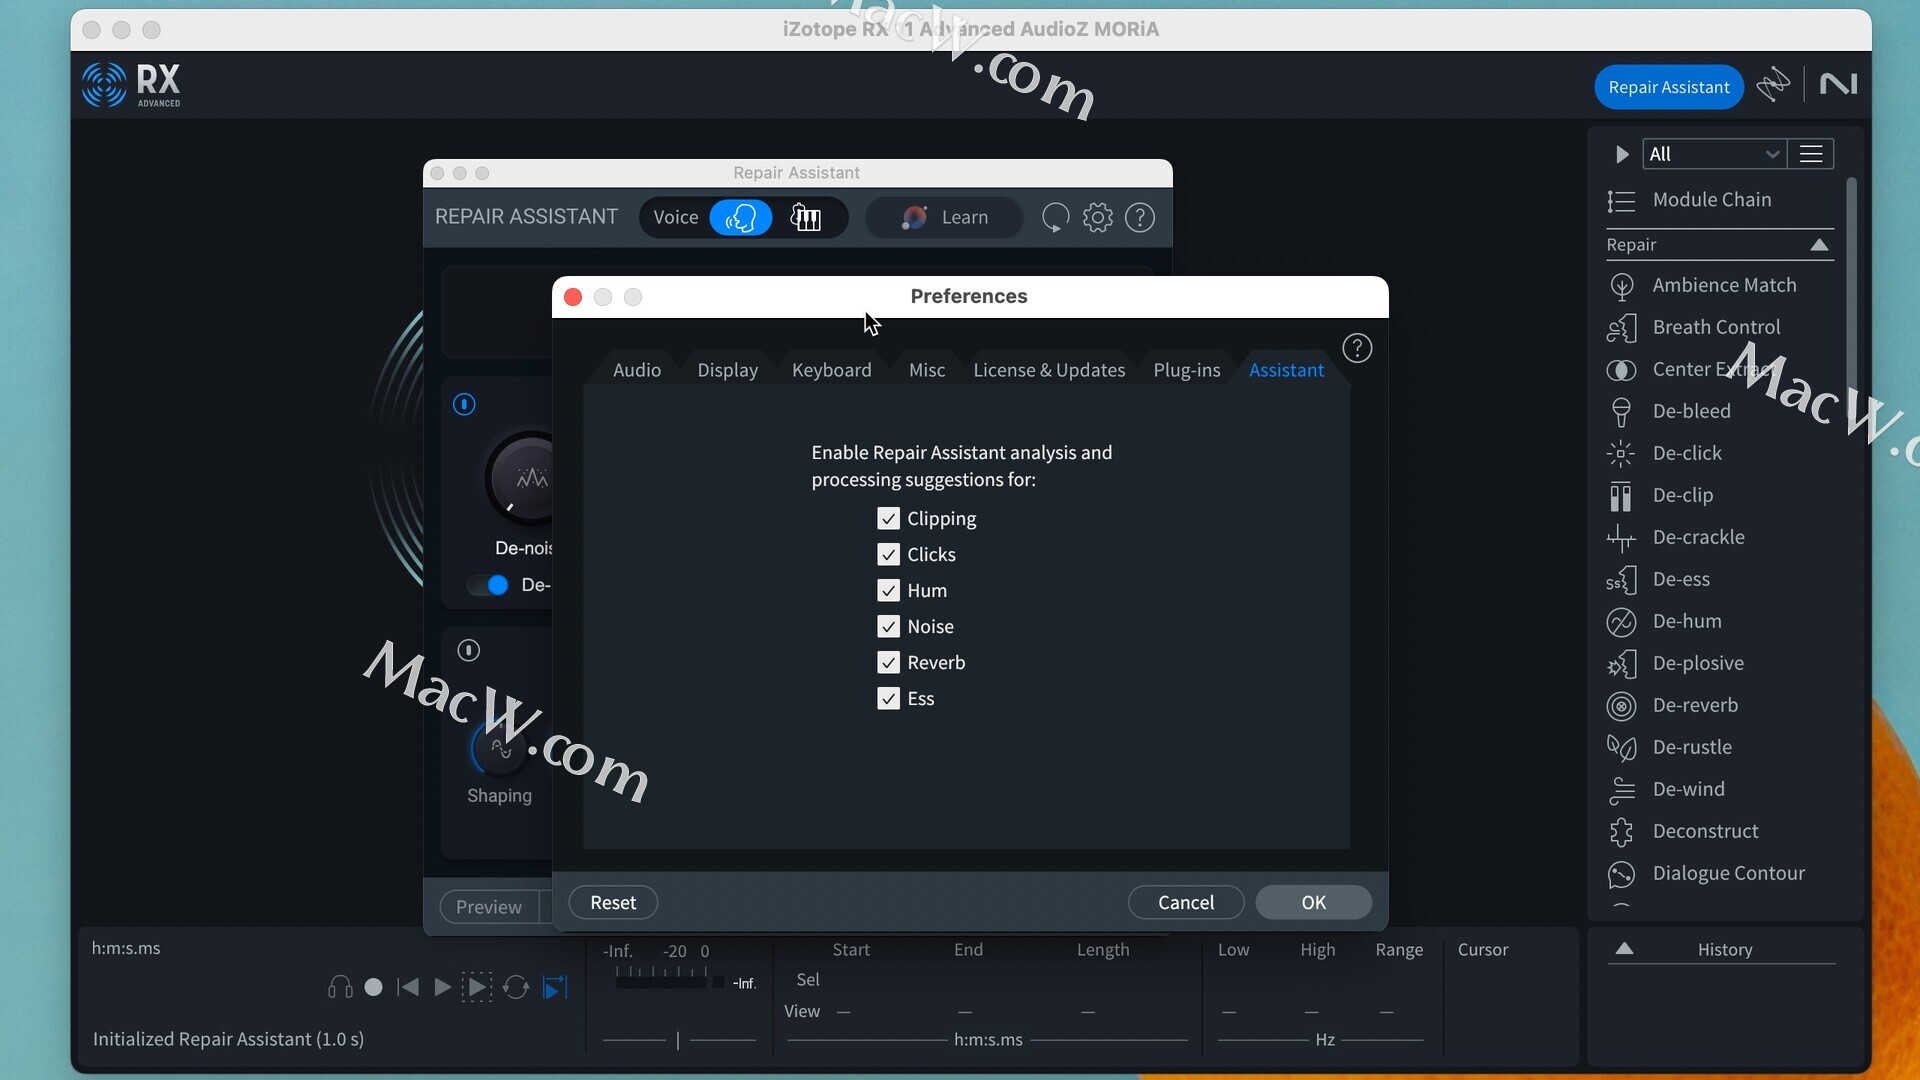The width and height of the screenshot is (1920, 1080).
Task: Click the module panel play arrow
Action: point(1622,154)
